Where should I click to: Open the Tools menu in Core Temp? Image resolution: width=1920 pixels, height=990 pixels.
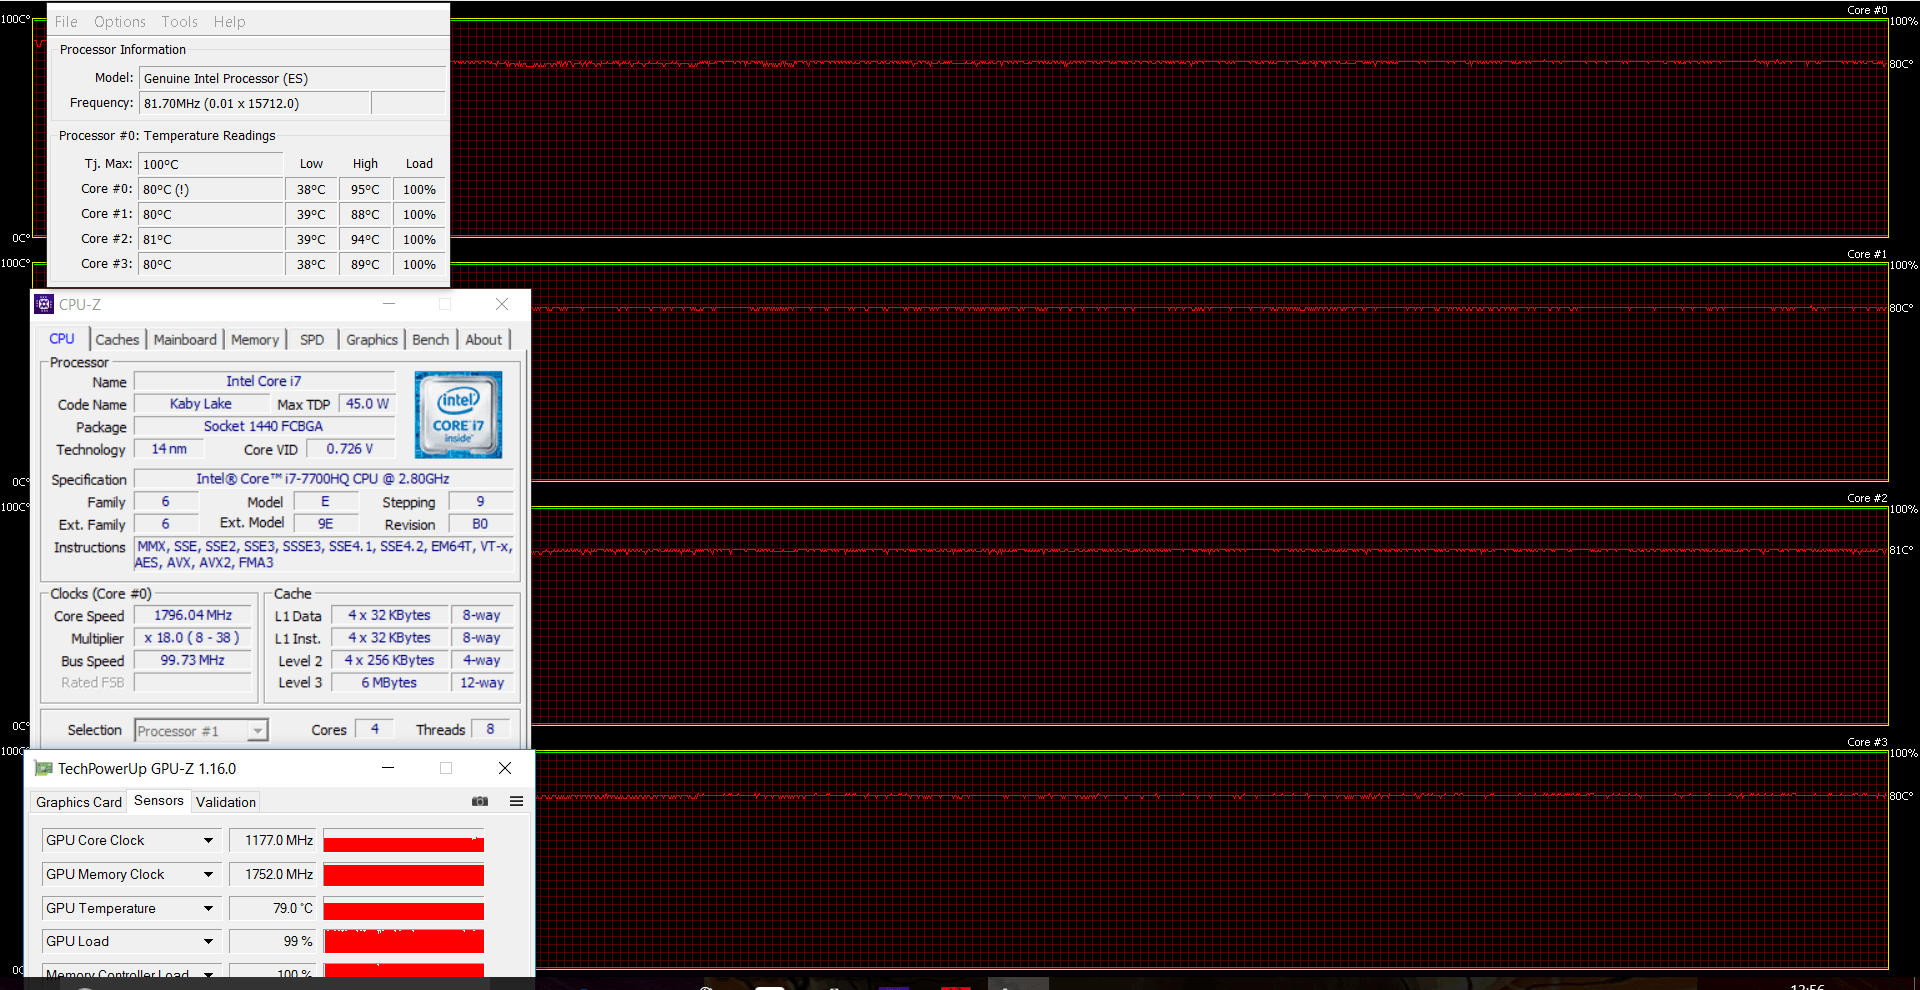tap(180, 21)
